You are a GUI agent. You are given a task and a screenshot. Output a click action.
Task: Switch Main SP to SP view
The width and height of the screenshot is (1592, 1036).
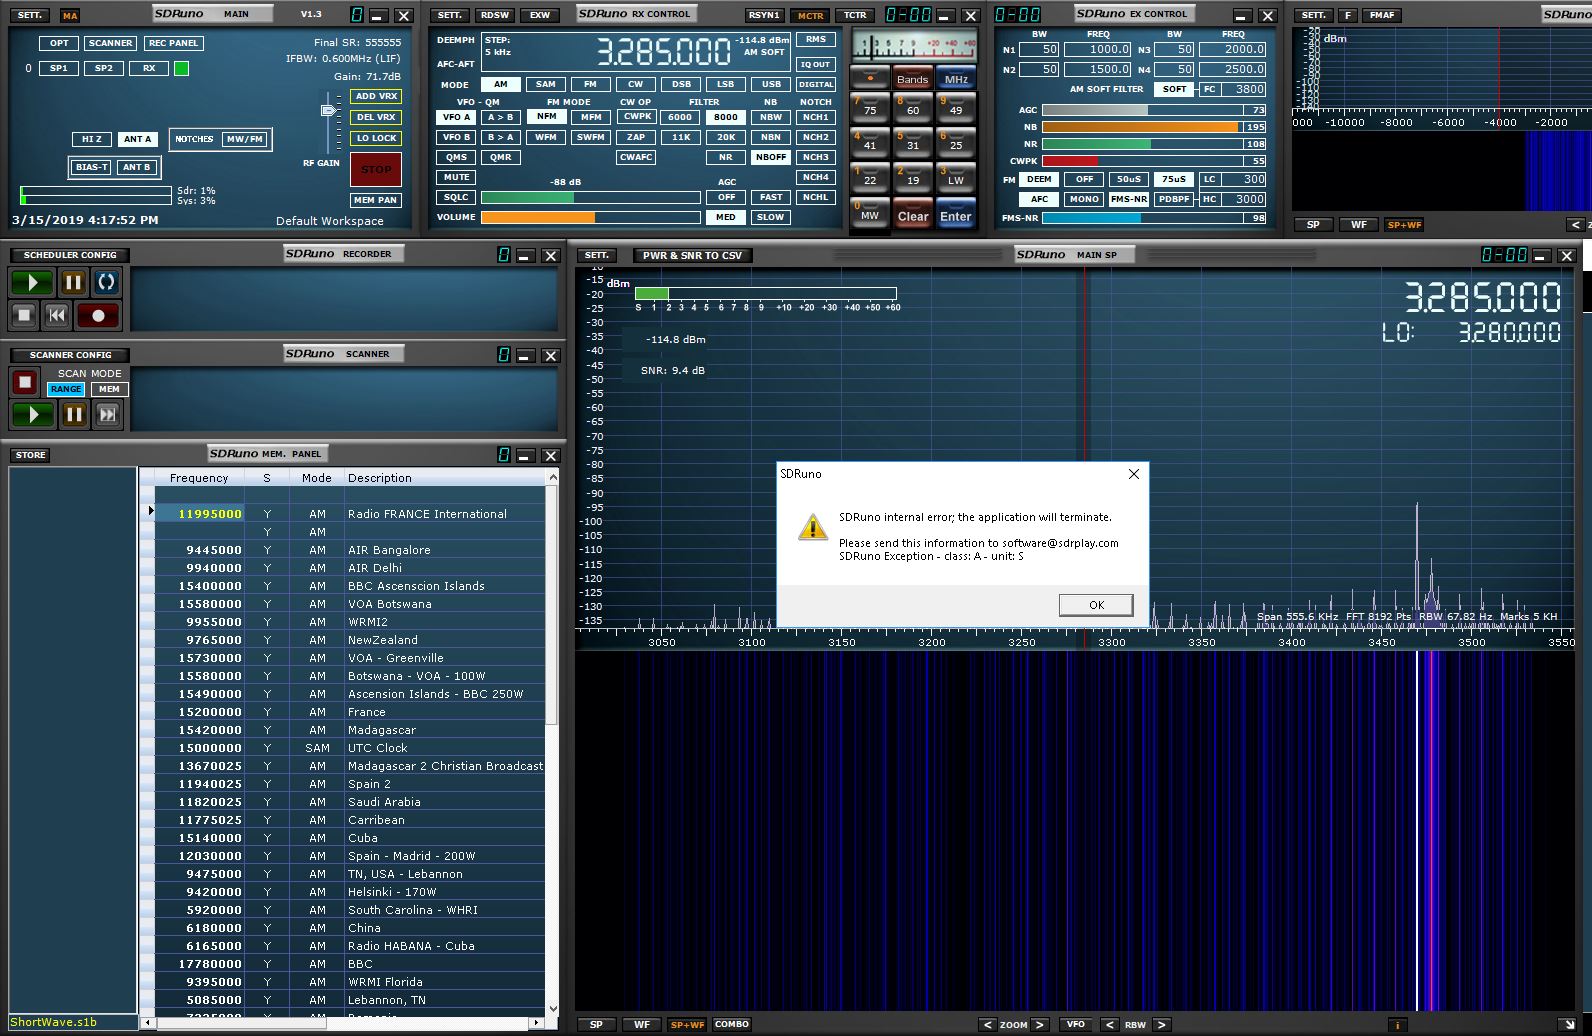[596, 1024]
